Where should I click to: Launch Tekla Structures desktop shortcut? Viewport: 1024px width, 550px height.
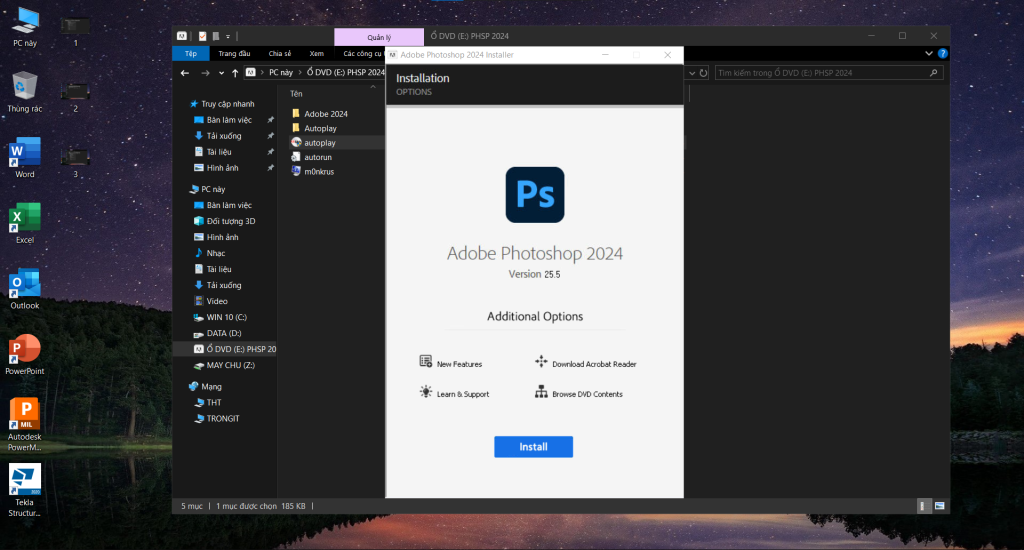pos(25,490)
